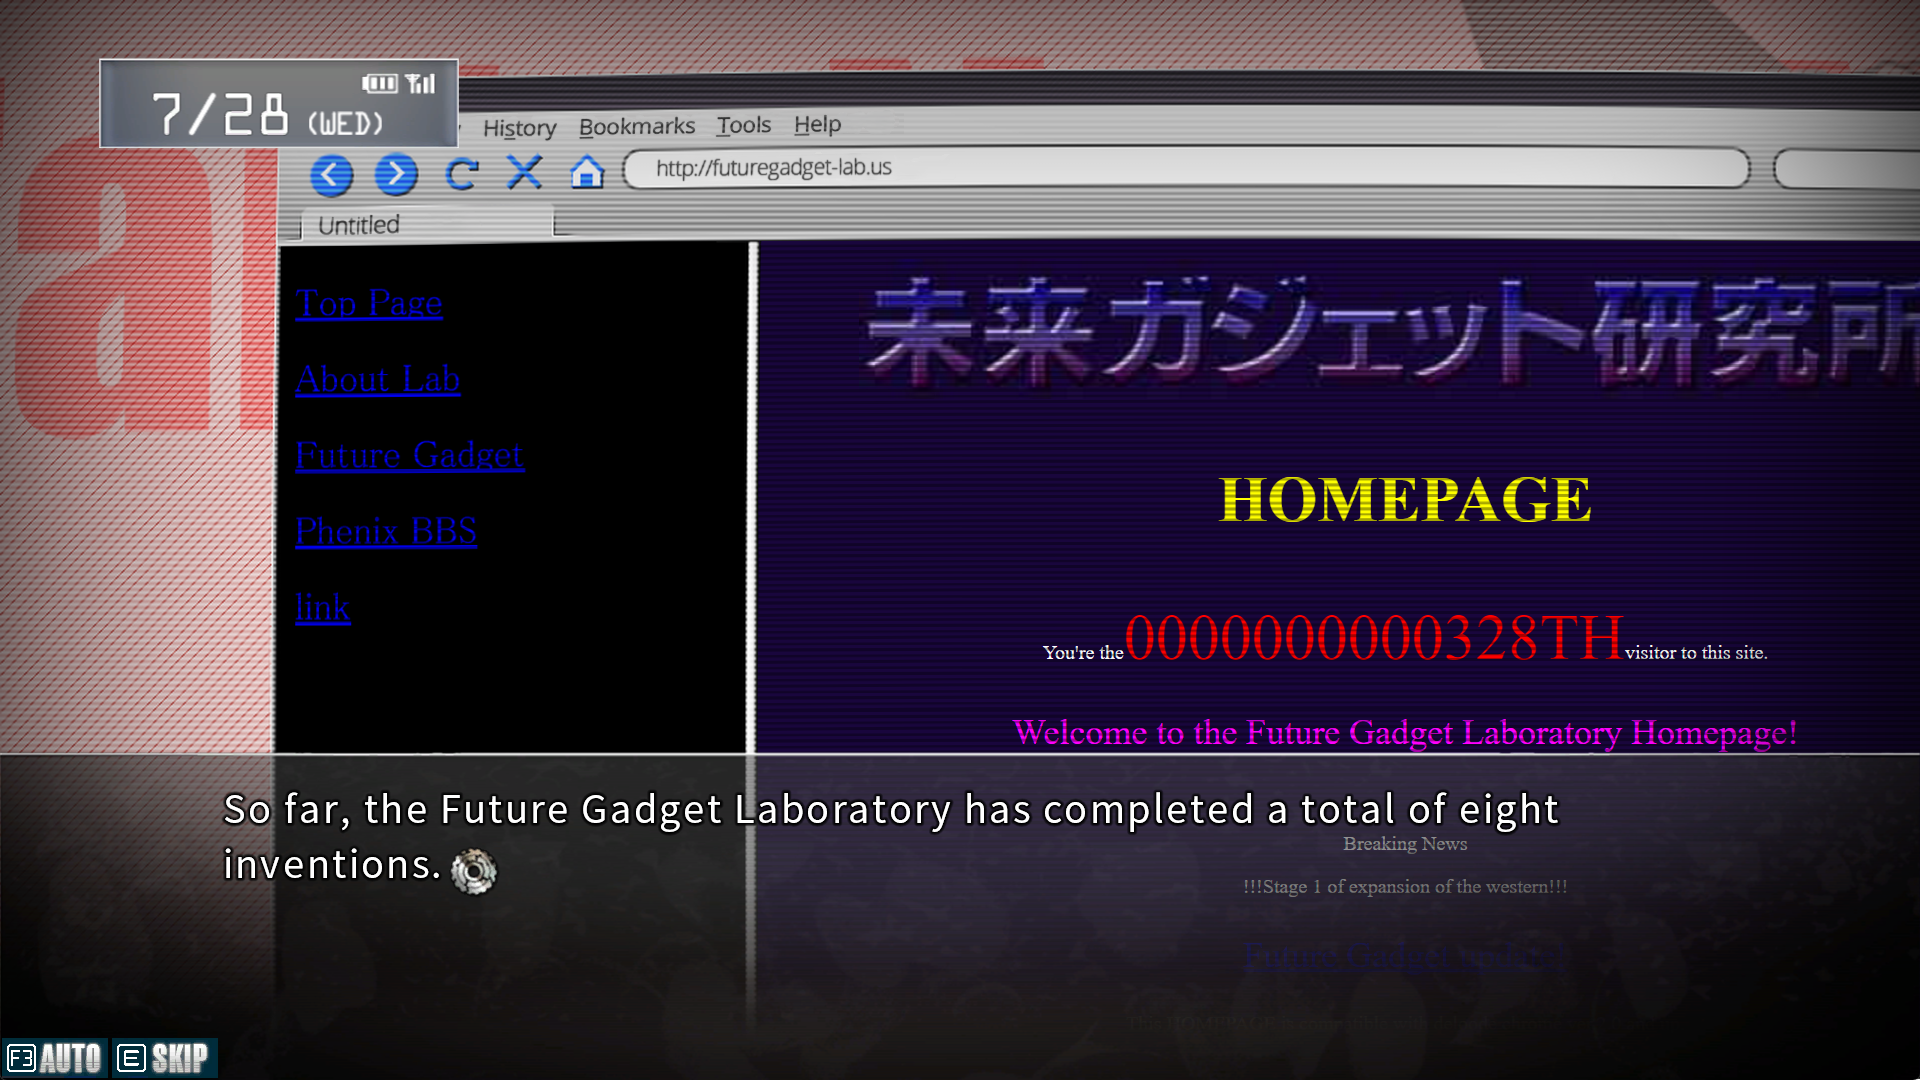Open the Help menu
The height and width of the screenshot is (1080, 1920).
click(x=817, y=124)
